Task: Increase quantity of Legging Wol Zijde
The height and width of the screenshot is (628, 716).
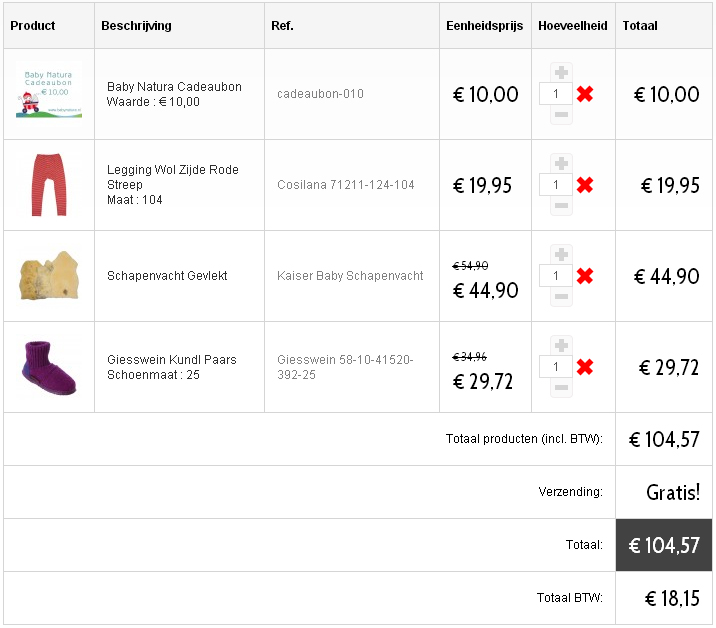Action: (x=561, y=164)
